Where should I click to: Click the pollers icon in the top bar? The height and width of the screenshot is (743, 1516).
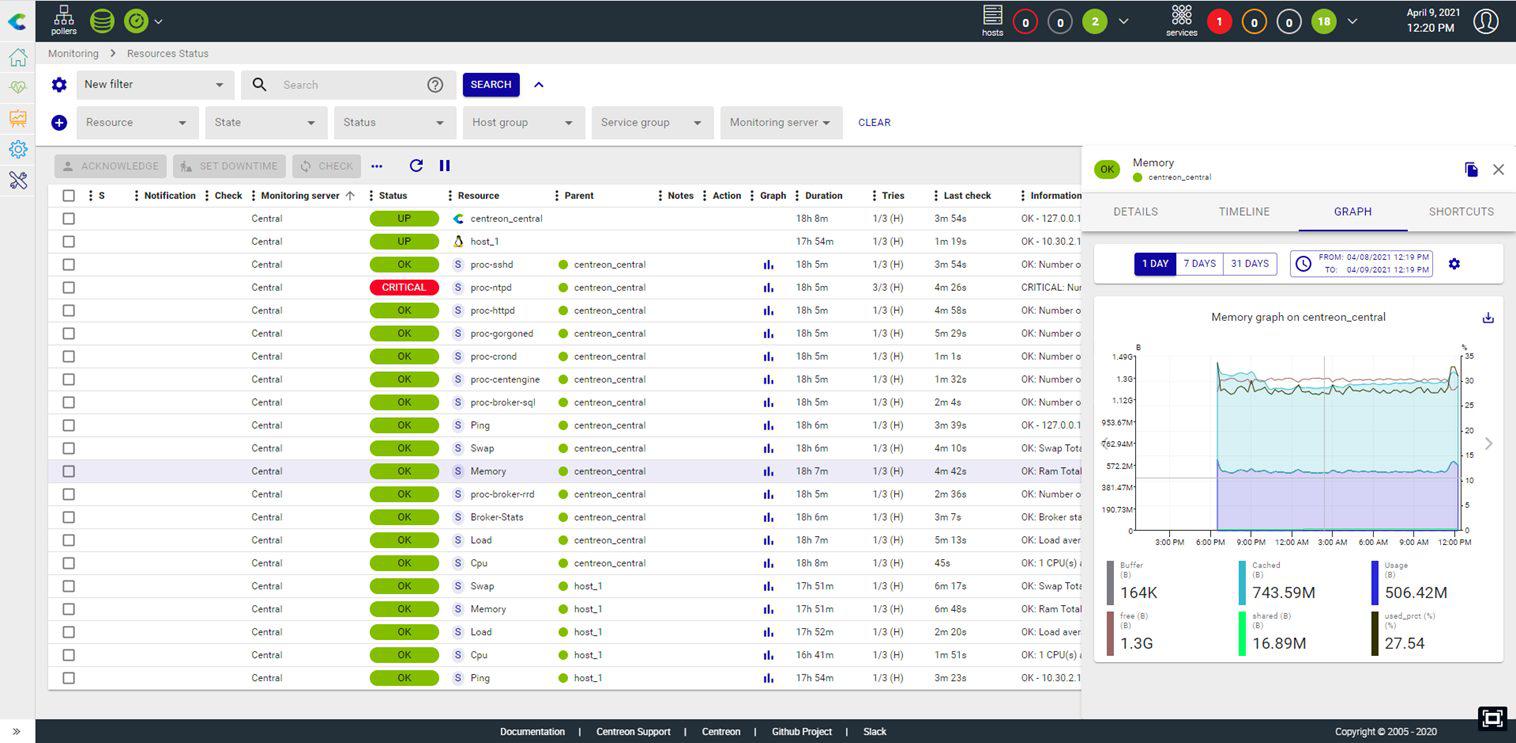point(63,20)
